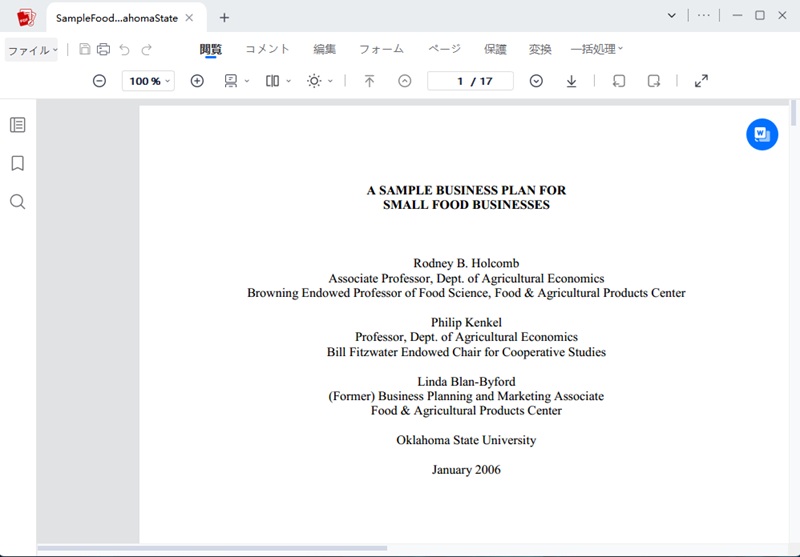Click the line Bill Fitzwater Endowed Chair
Screen dimensions: 800x557
[x=466, y=352]
